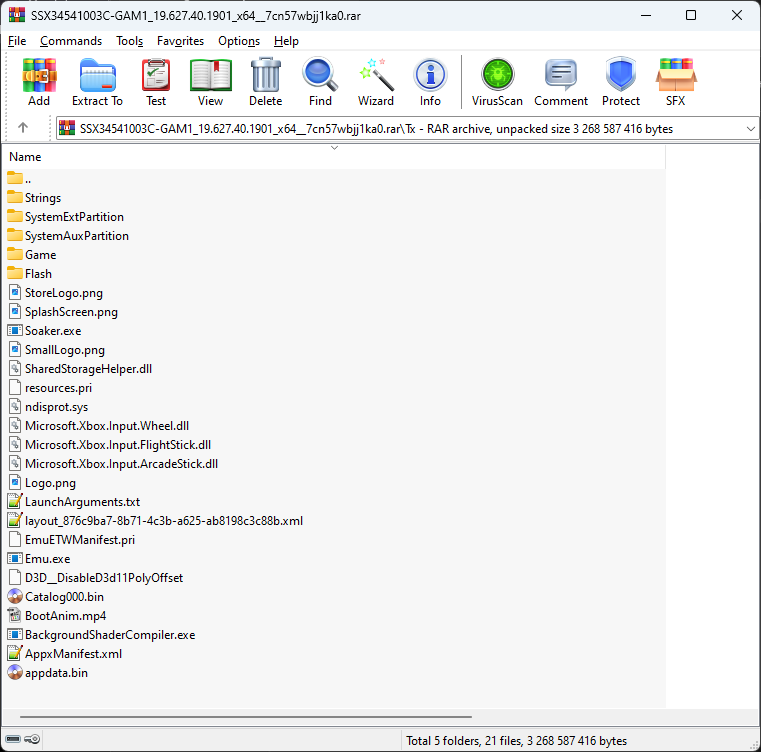The width and height of the screenshot is (761, 752).
Task: Open the Tools menu
Action: (x=130, y=41)
